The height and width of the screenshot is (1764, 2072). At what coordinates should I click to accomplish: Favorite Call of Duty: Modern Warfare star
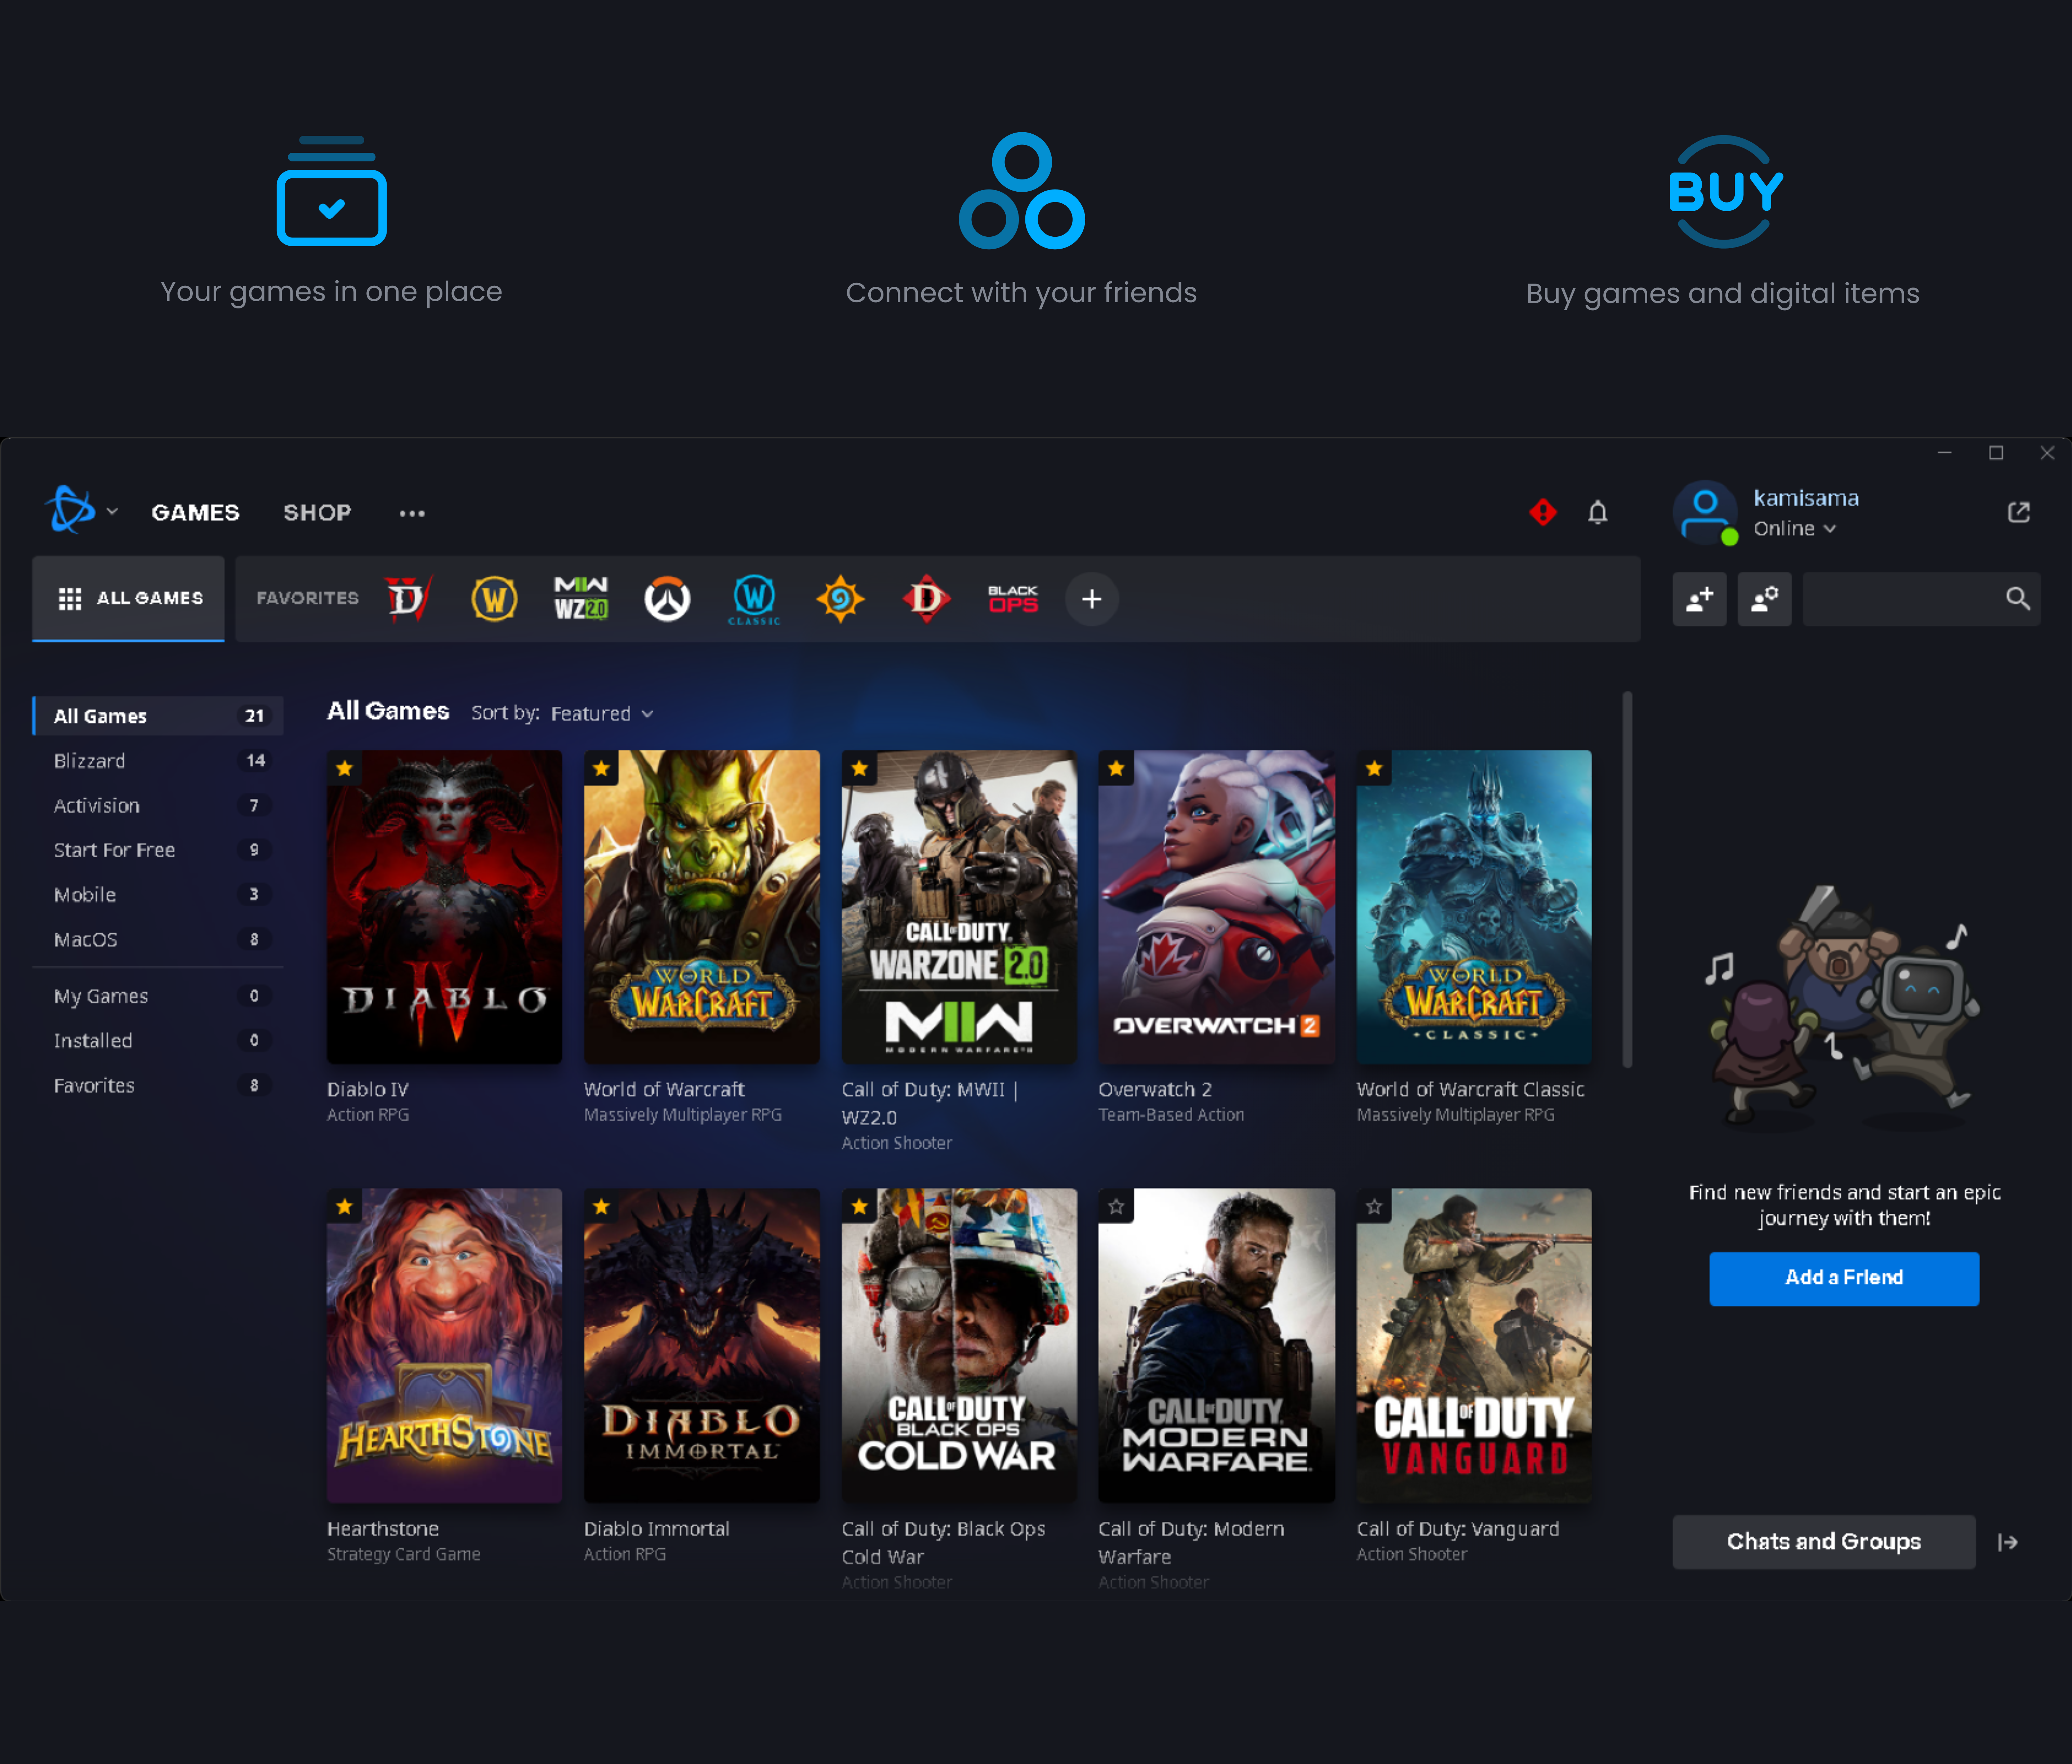point(1116,1206)
